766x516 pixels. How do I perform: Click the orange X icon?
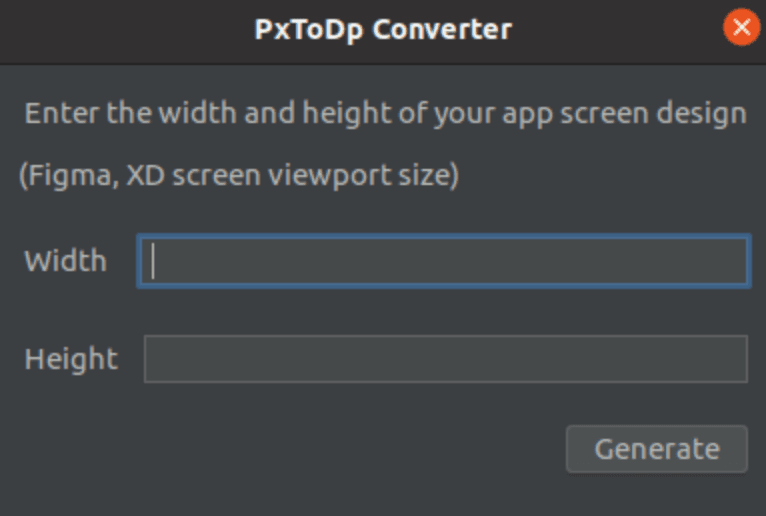pos(742,27)
